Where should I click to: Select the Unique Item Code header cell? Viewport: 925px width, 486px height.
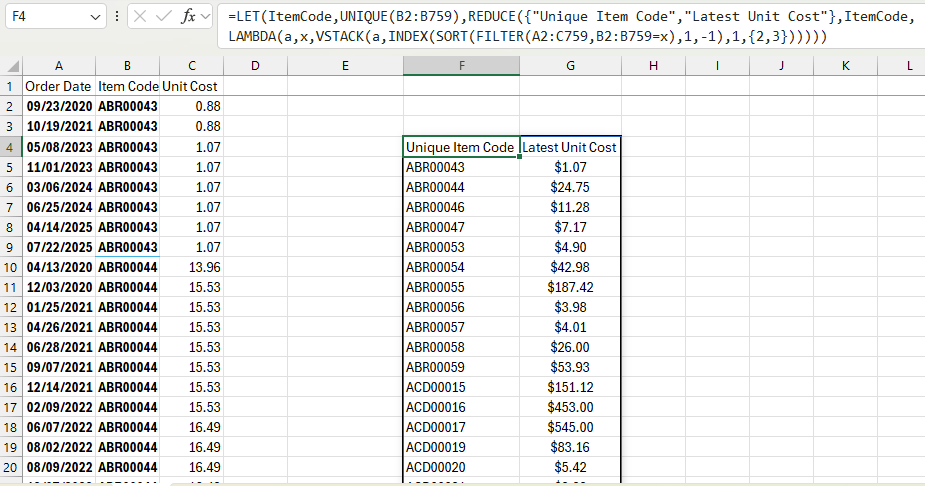(x=461, y=147)
